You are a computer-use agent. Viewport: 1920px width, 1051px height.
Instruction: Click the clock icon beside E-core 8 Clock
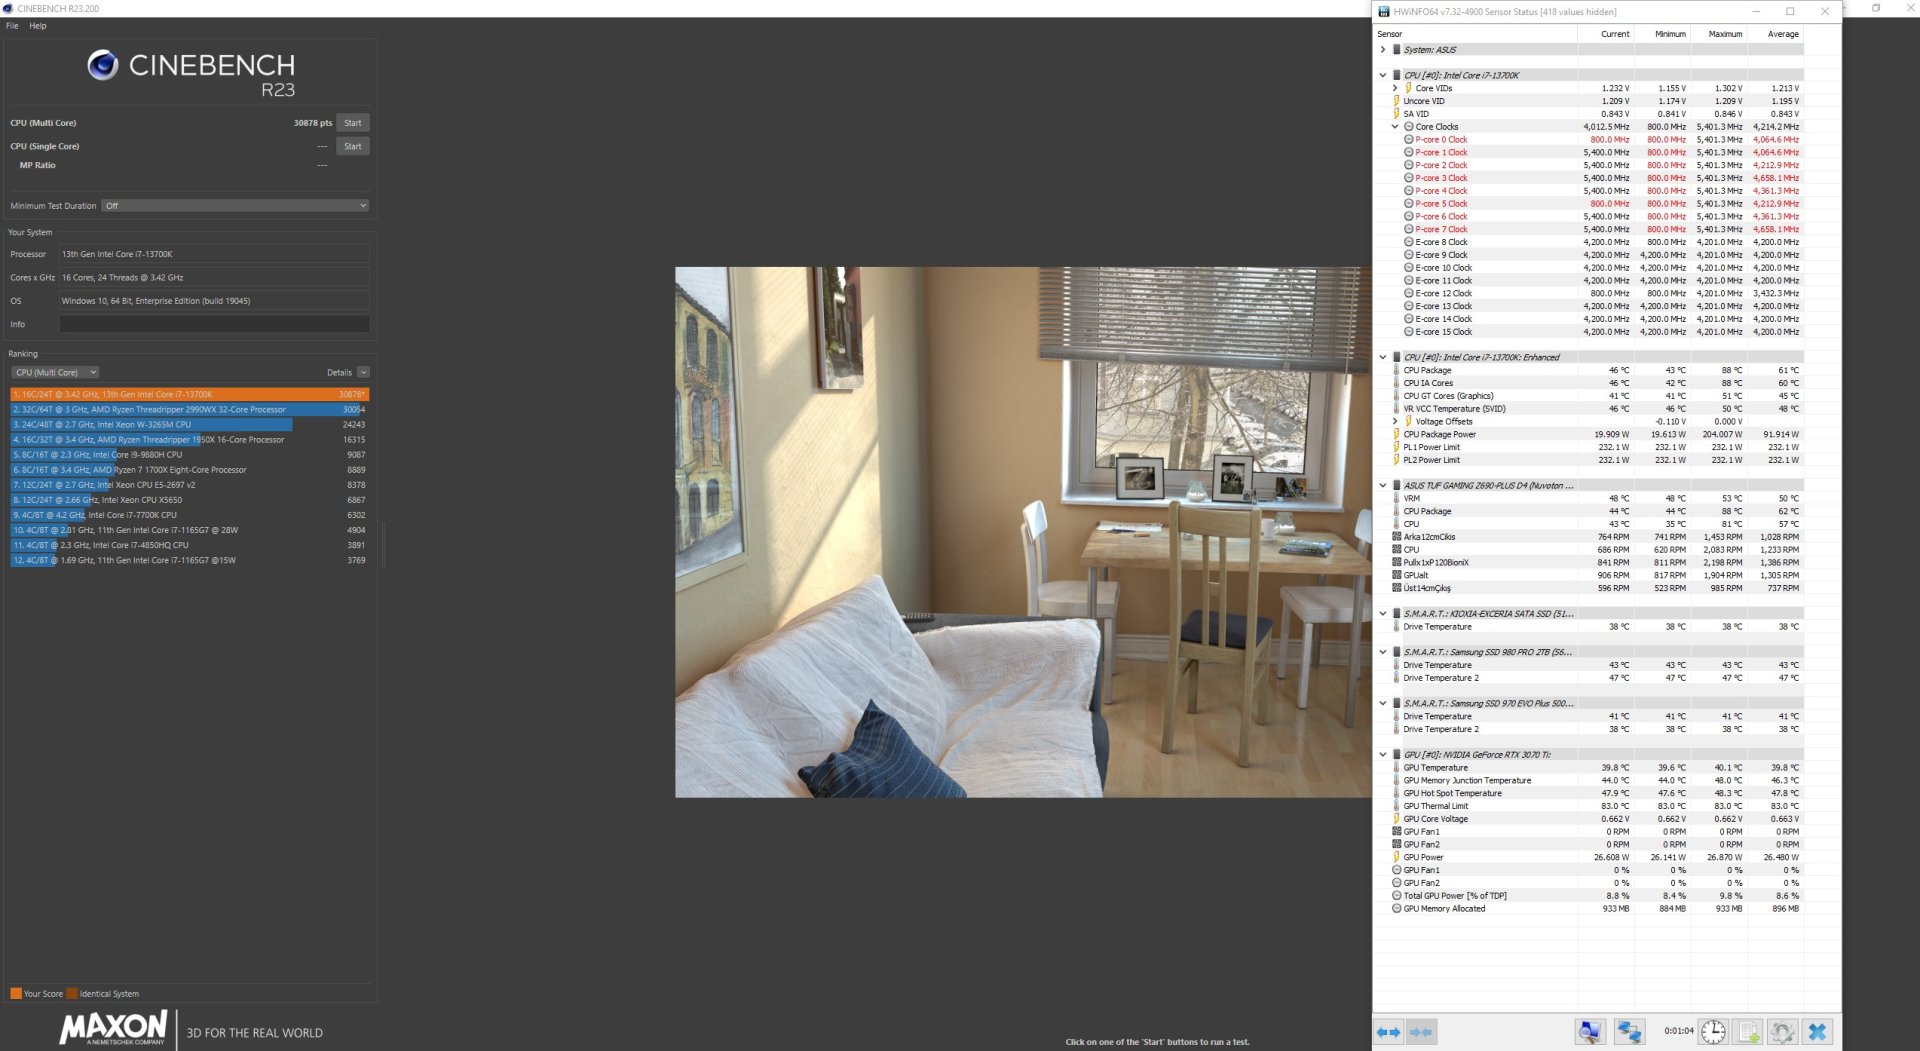(x=1409, y=242)
